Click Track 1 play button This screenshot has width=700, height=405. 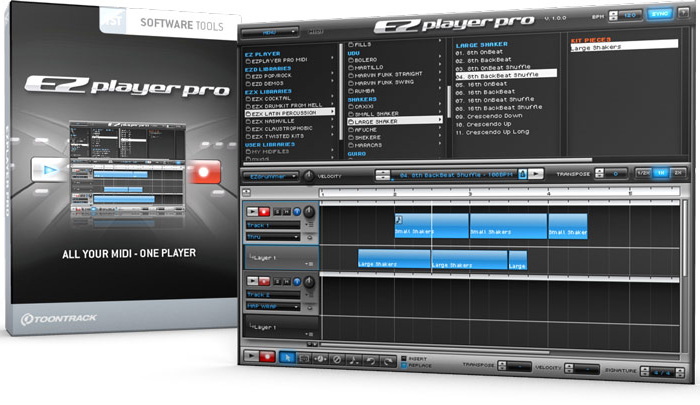pos(250,212)
